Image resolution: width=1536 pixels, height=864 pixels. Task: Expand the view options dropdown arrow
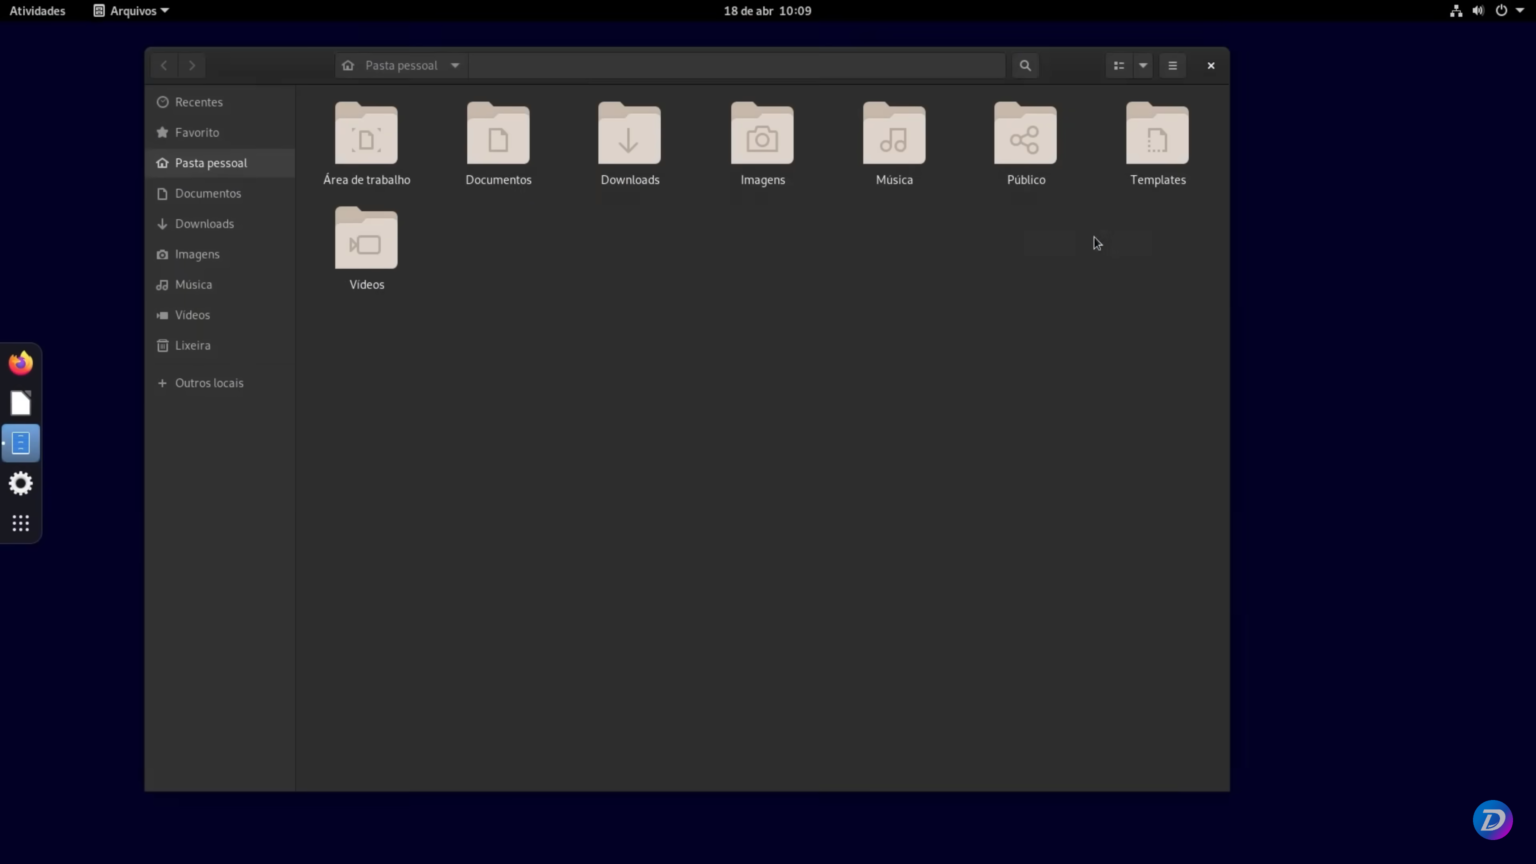pos(1143,65)
